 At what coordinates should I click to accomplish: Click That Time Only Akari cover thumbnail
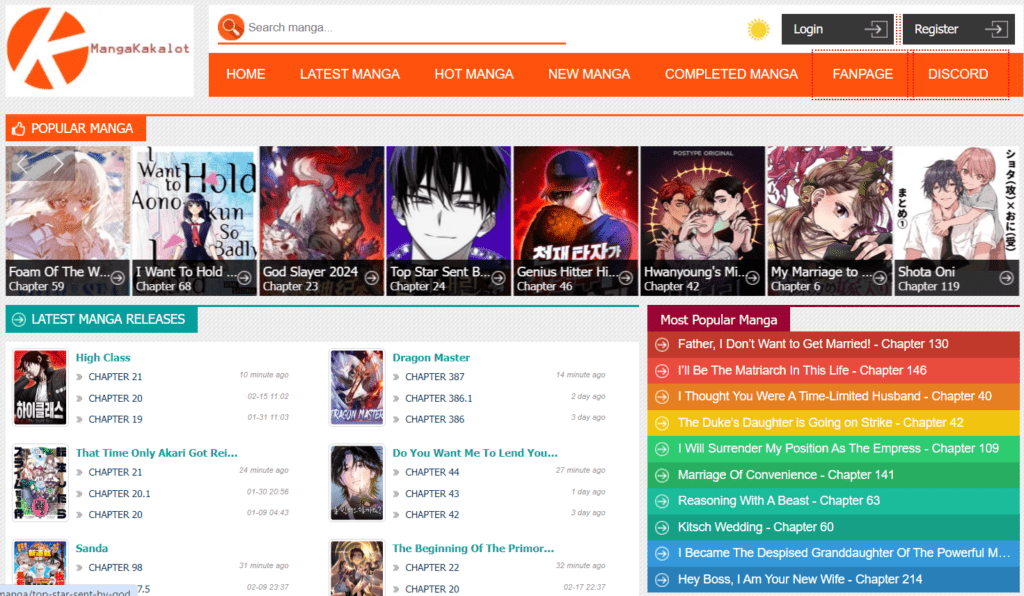[x=40, y=483]
